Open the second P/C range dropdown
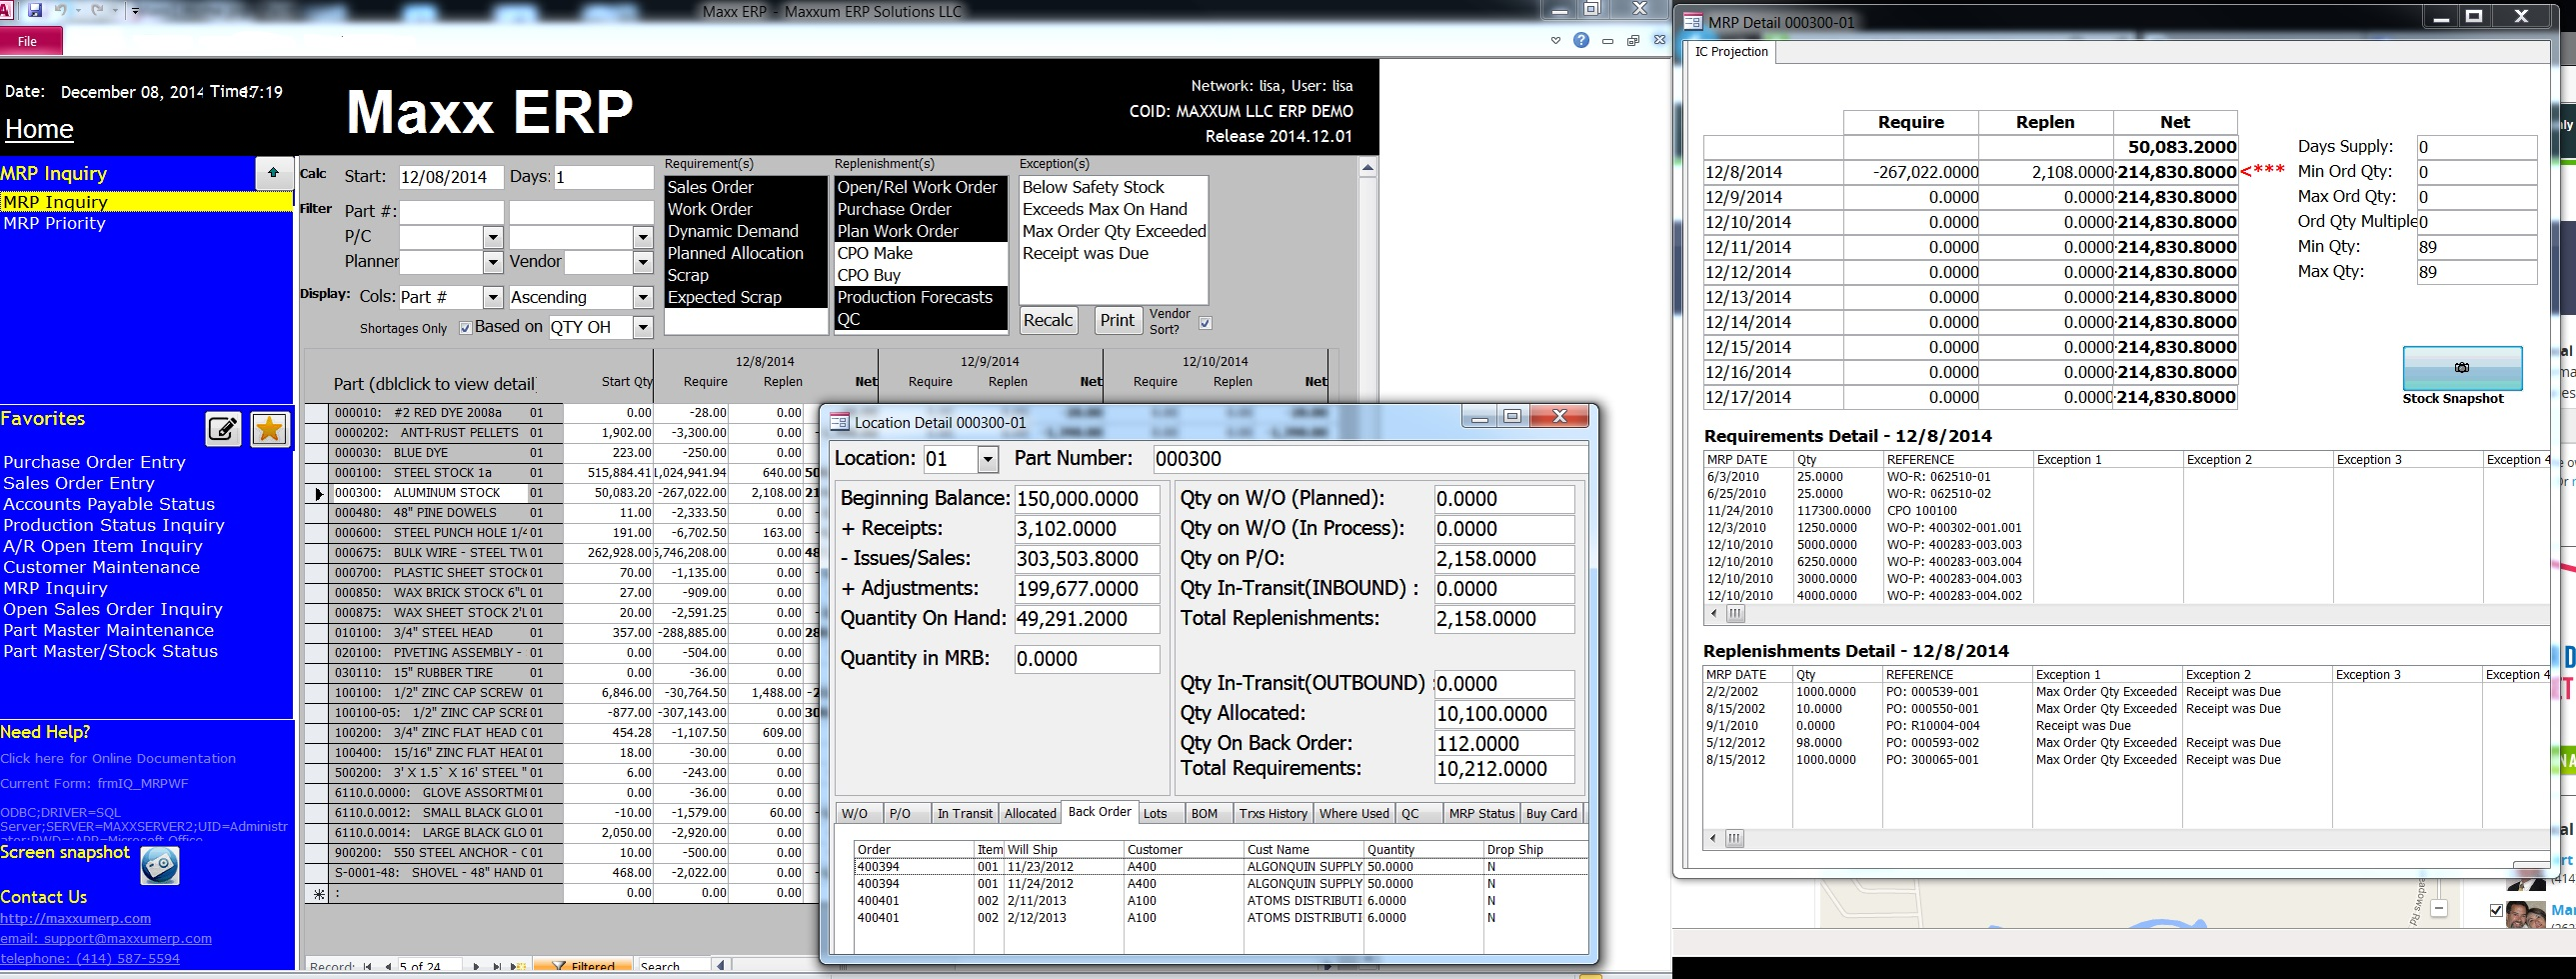Image resolution: width=2576 pixels, height=979 pixels. [x=643, y=237]
